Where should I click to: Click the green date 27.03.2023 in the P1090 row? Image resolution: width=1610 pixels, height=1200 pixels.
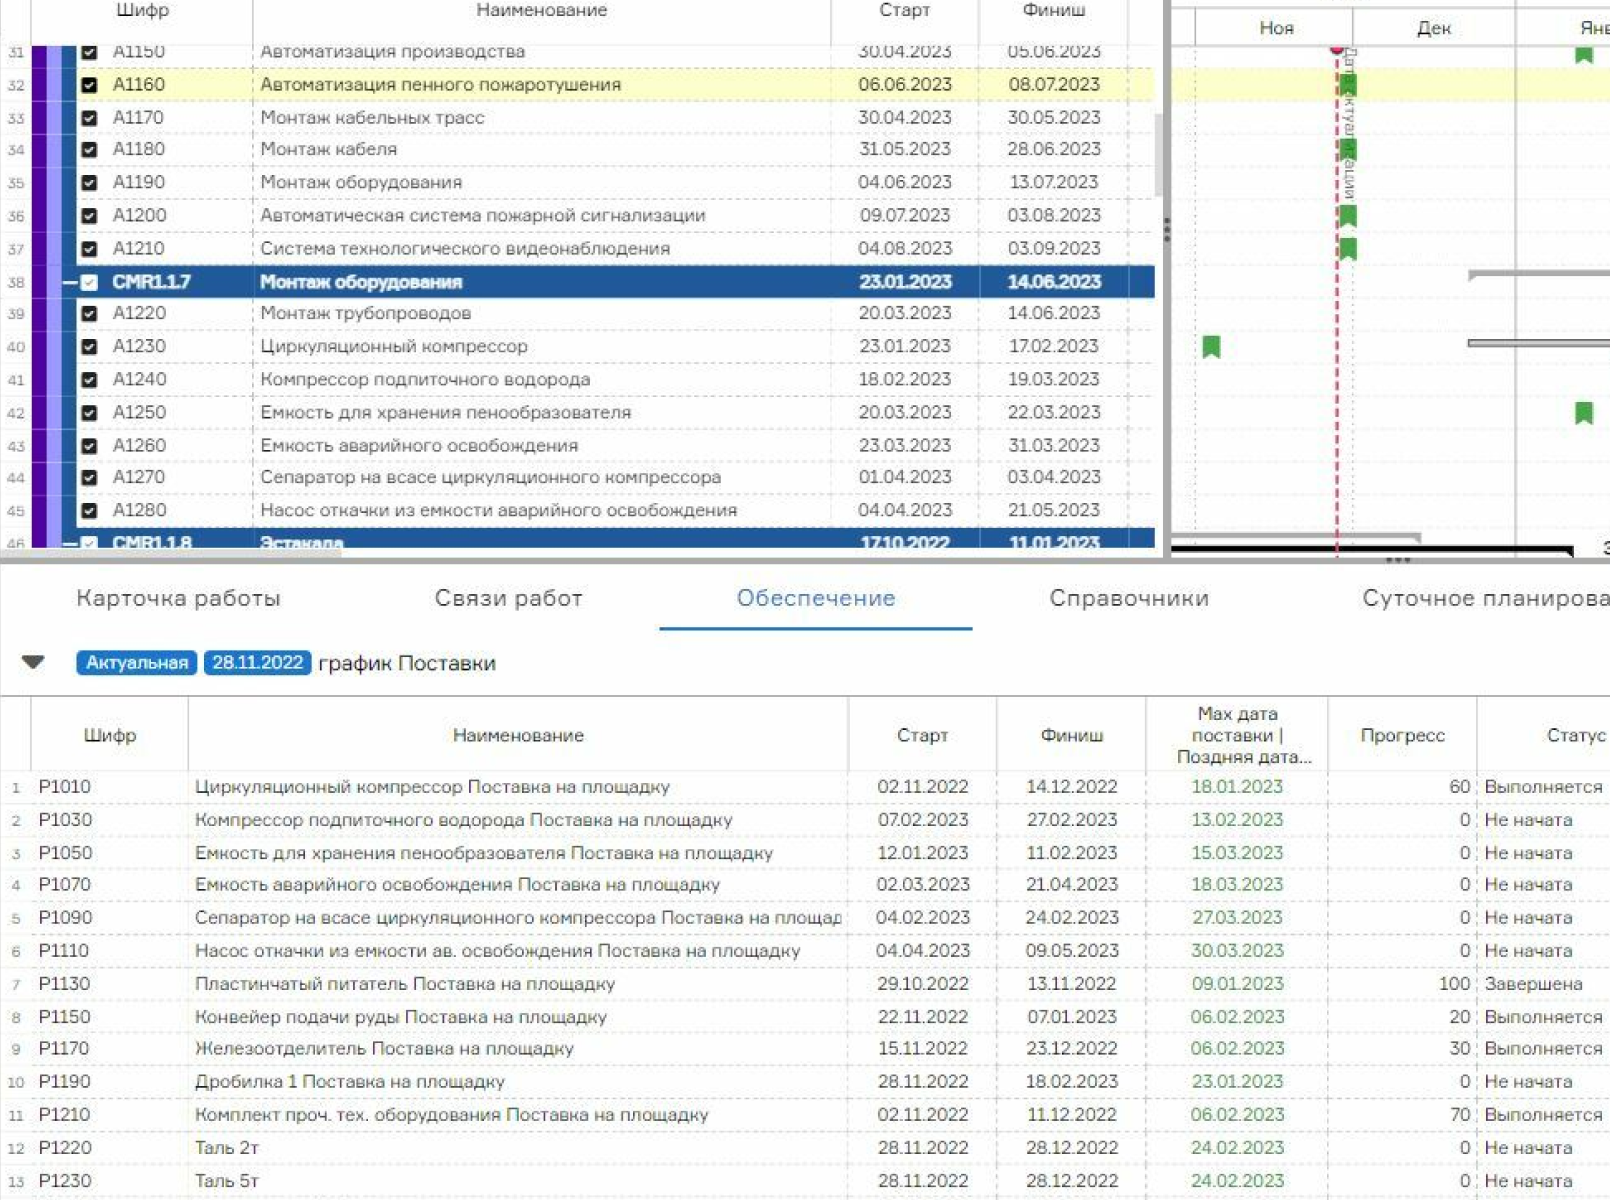tap(1237, 918)
